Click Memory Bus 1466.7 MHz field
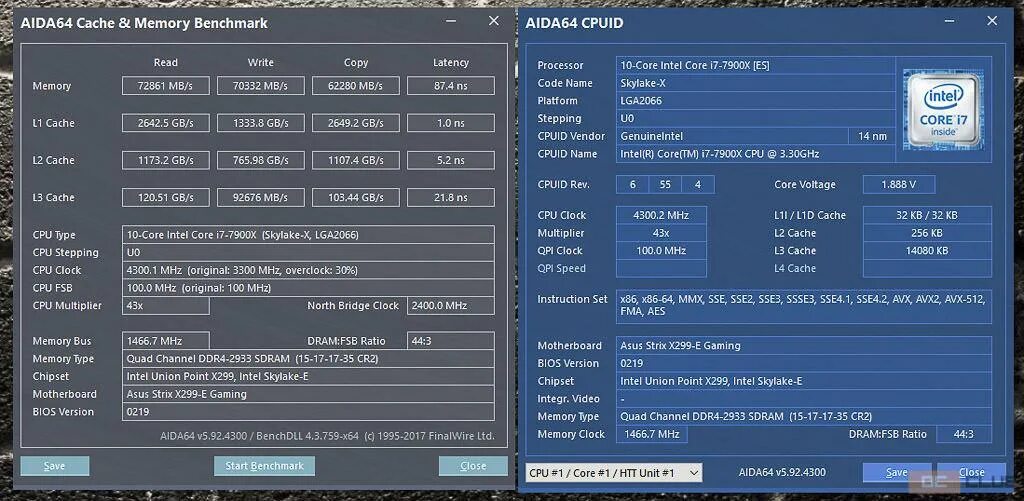The image size is (1024, 501). (x=166, y=340)
